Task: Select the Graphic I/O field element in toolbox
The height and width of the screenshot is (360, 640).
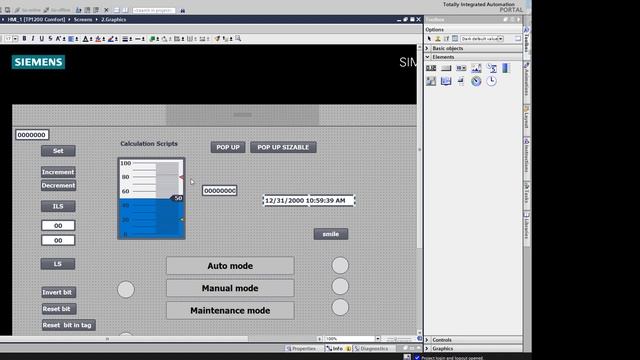Action: 476,68
